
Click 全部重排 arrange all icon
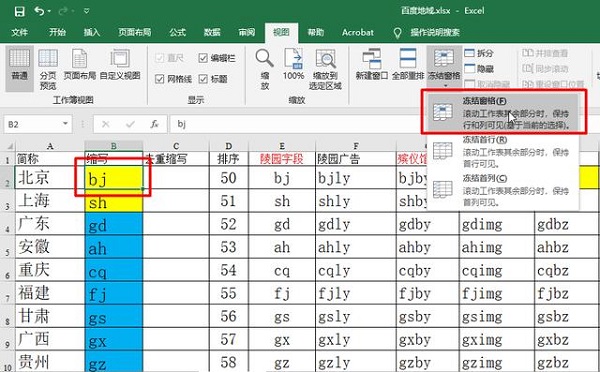[408, 64]
